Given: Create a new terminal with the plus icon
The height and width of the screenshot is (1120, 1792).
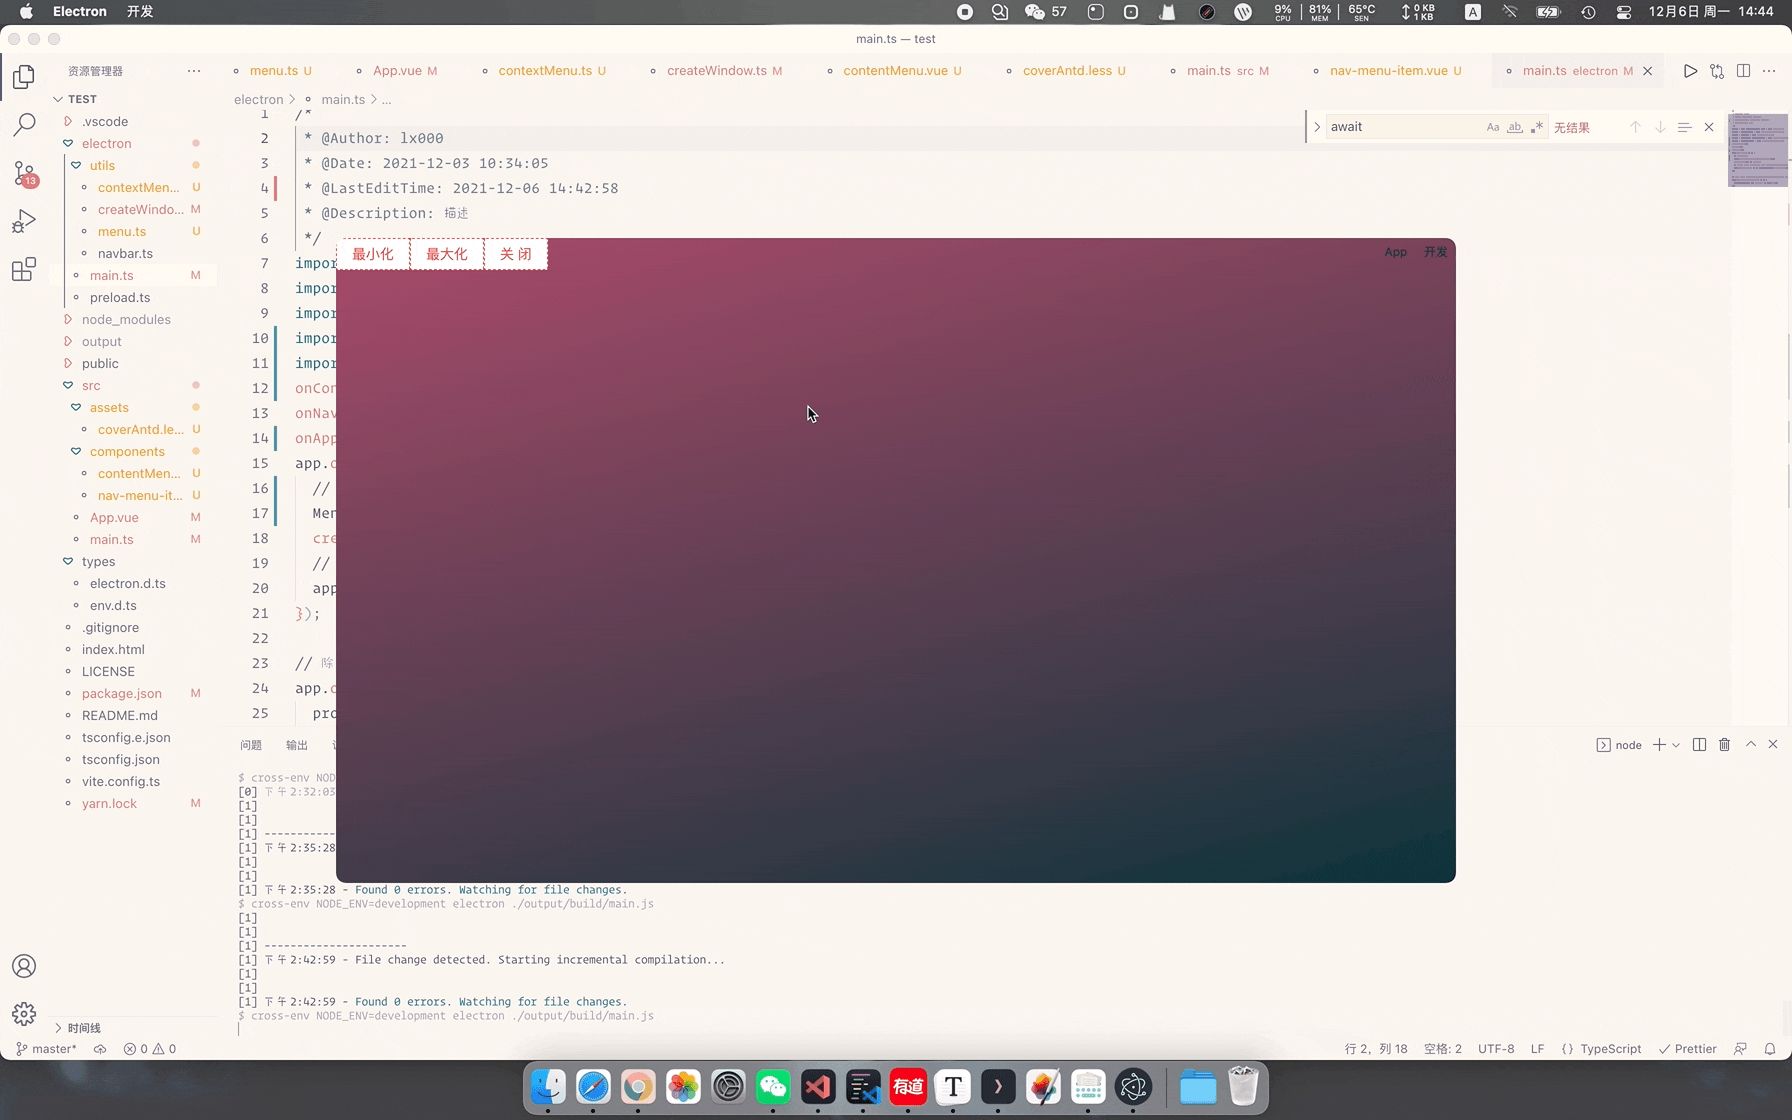Looking at the screenshot, I should [x=1658, y=745].
